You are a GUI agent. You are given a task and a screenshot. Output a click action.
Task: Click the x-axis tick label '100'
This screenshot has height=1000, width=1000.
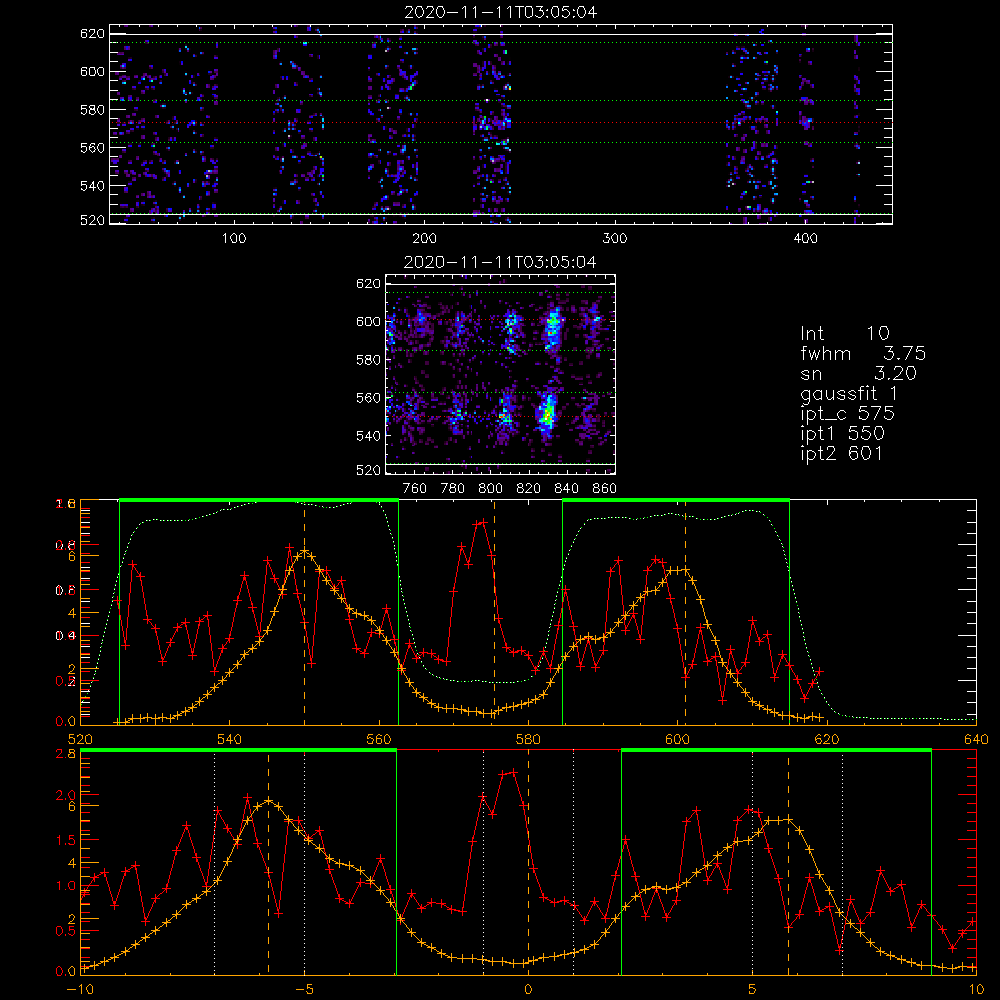point(234,239)
